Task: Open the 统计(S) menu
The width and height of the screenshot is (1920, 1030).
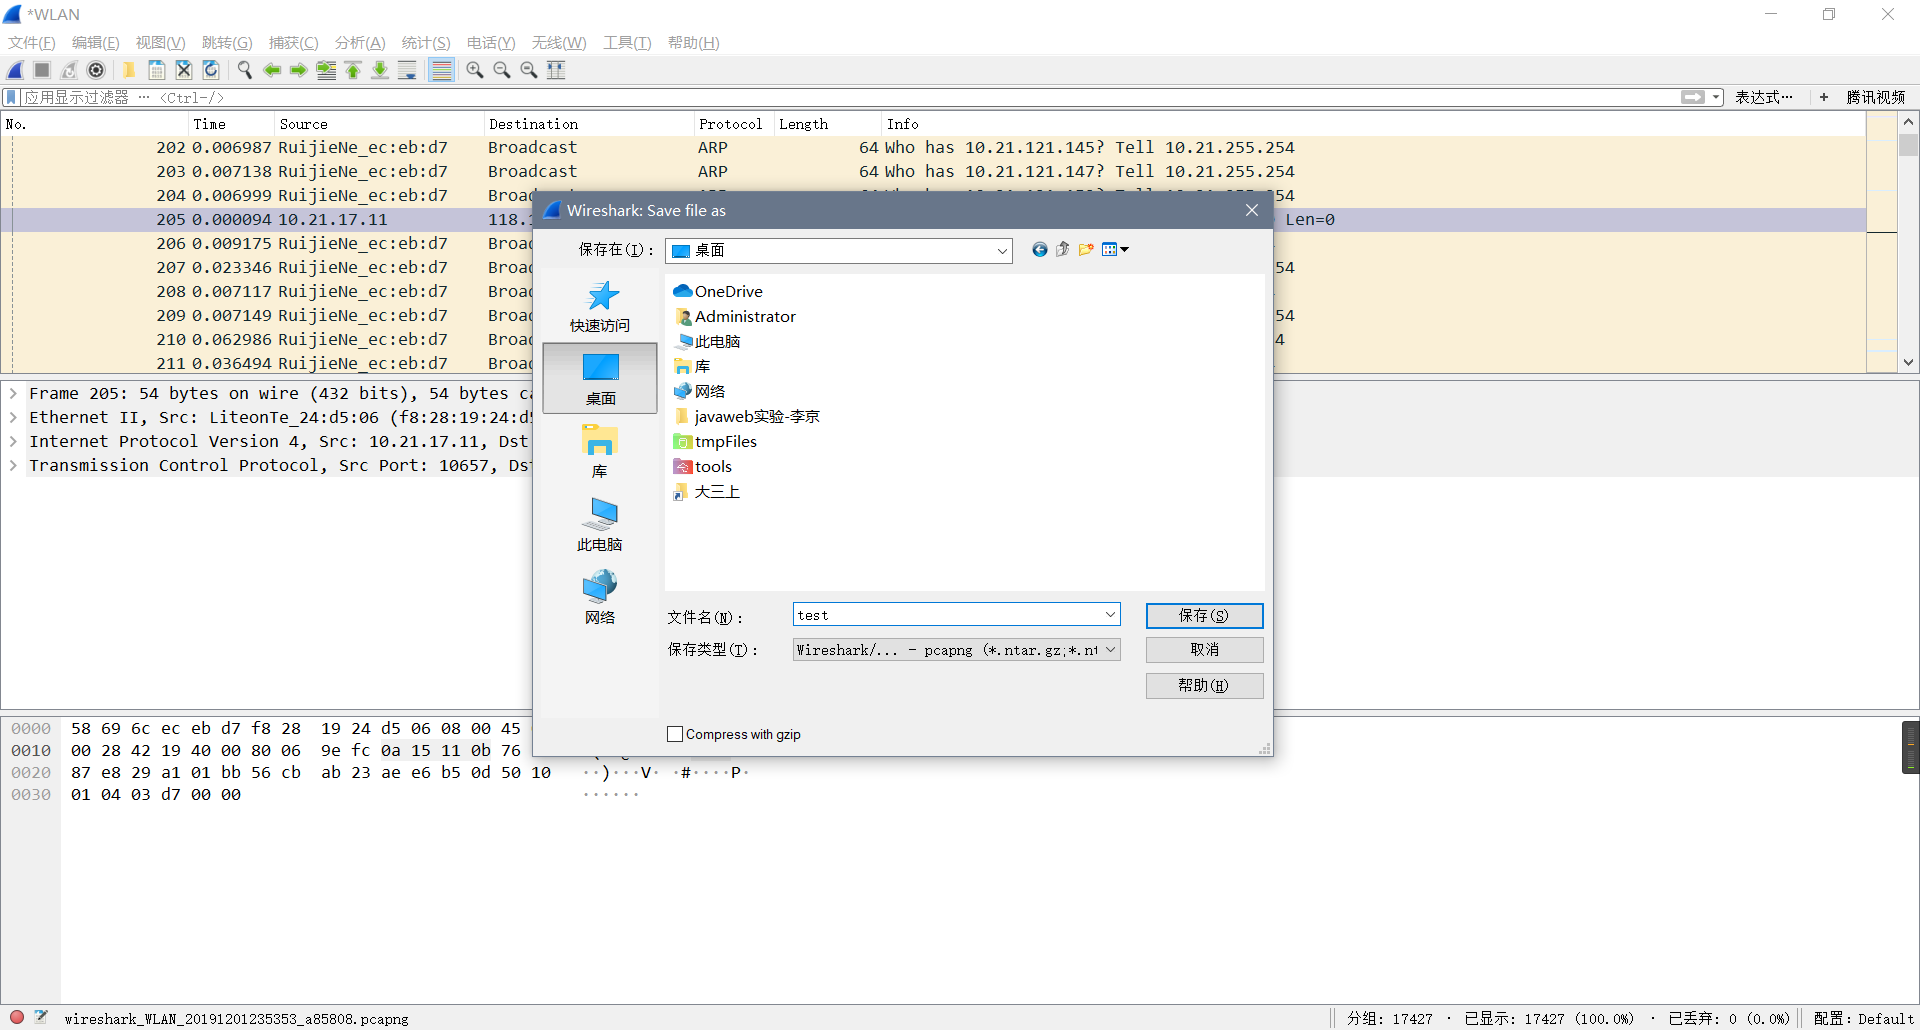Action: (x=426, y=42)
